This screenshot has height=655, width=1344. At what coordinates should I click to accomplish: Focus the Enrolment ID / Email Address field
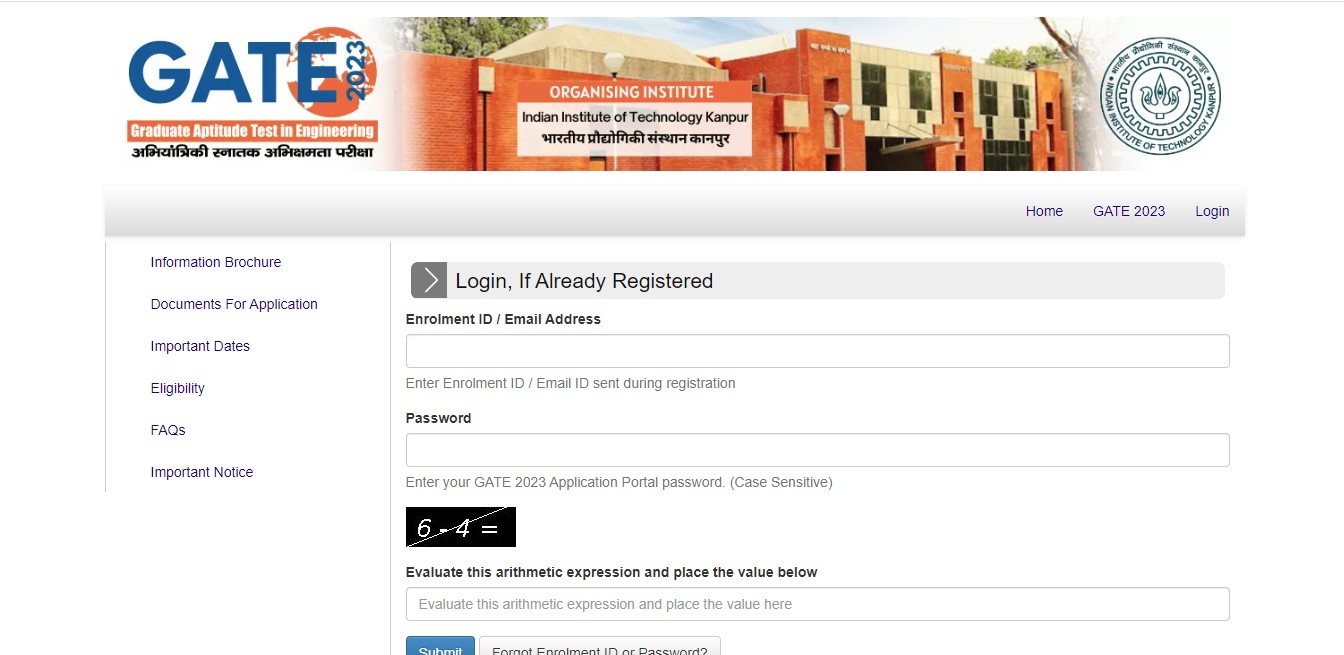pos(817,351)
